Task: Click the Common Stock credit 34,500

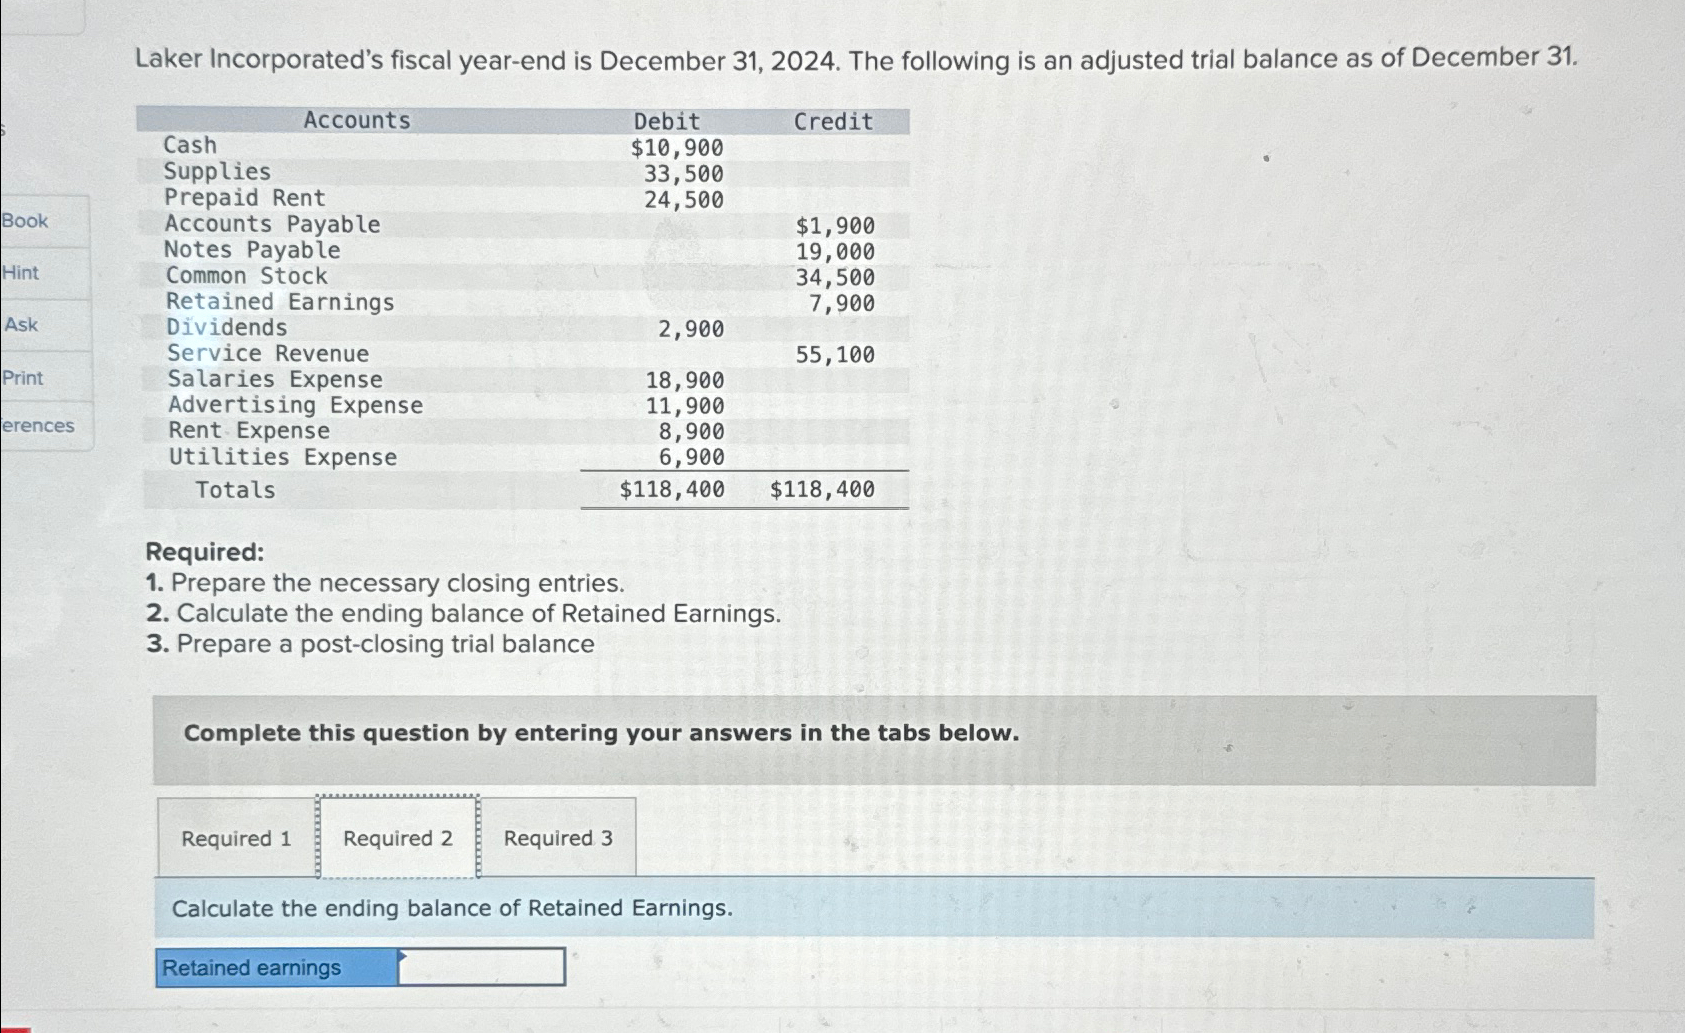Action: click(x=835, y=278)
